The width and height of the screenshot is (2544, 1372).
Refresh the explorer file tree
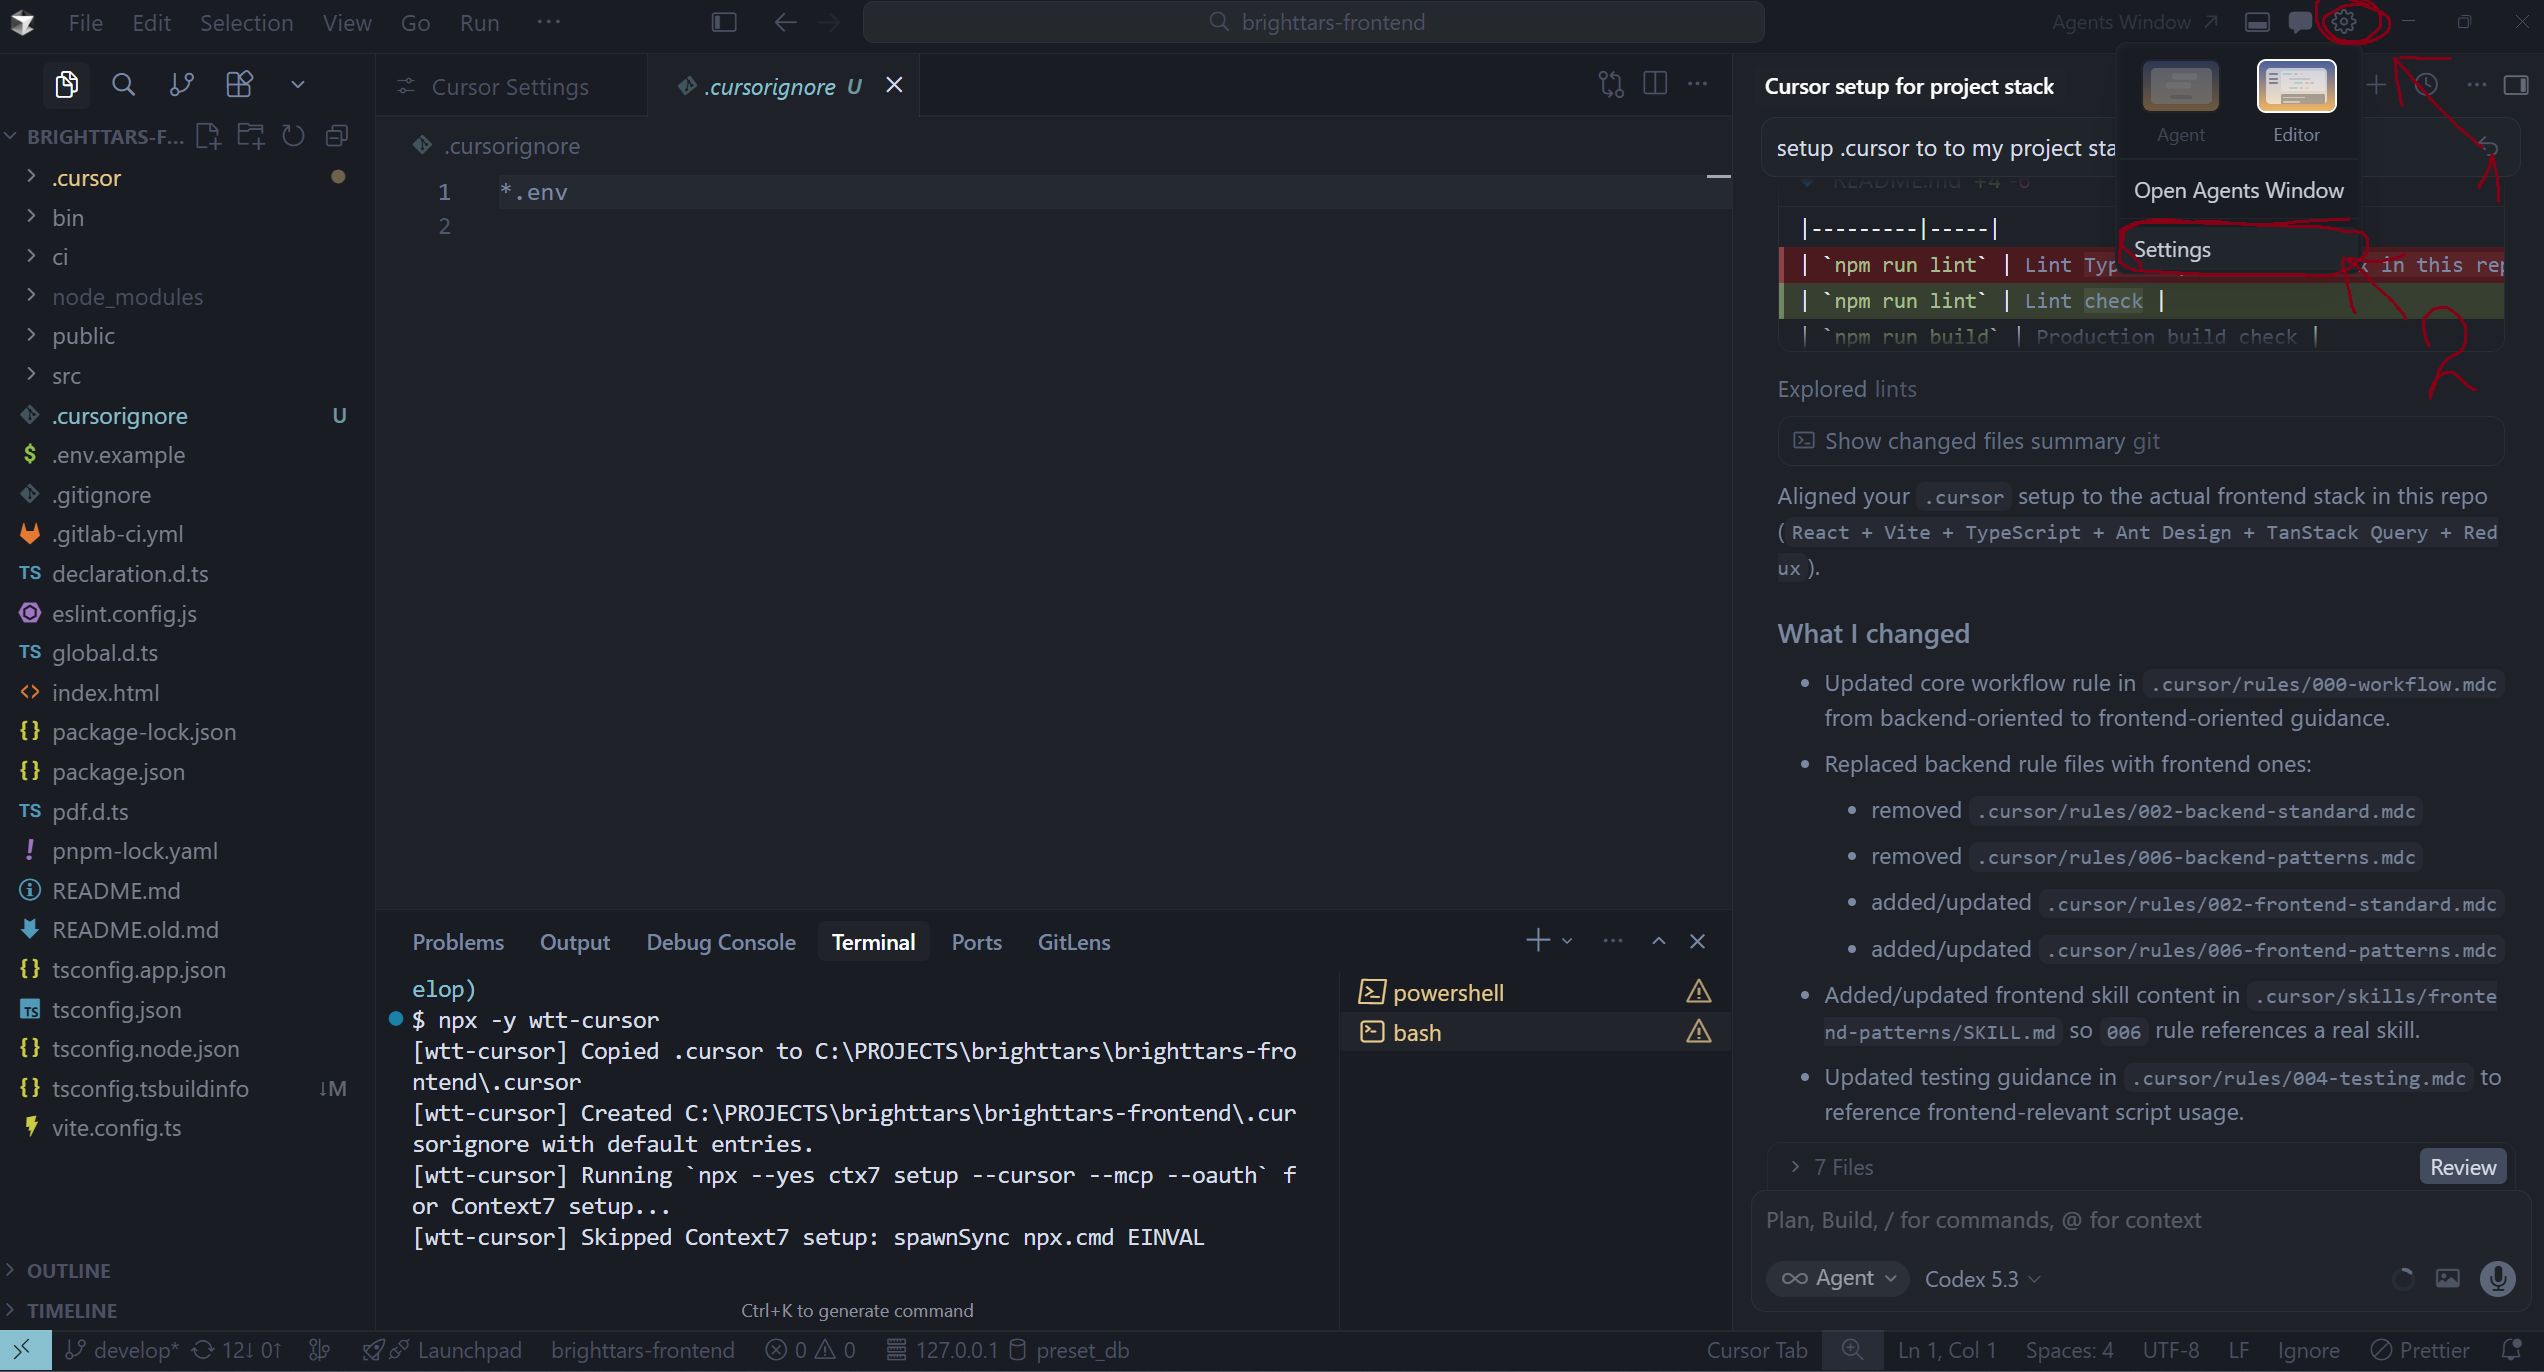(293, 136)
